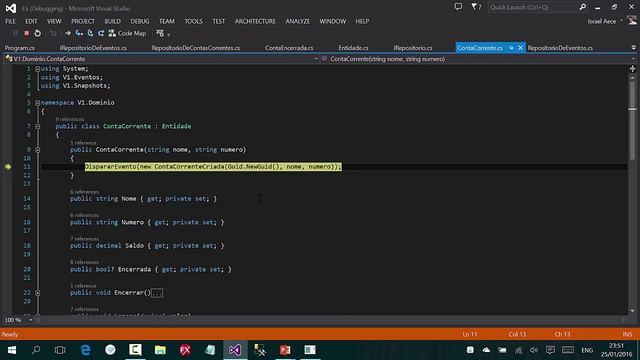Open the FILE menu
The width and height of the screenshot is (640, 360).
click(10, 21)
